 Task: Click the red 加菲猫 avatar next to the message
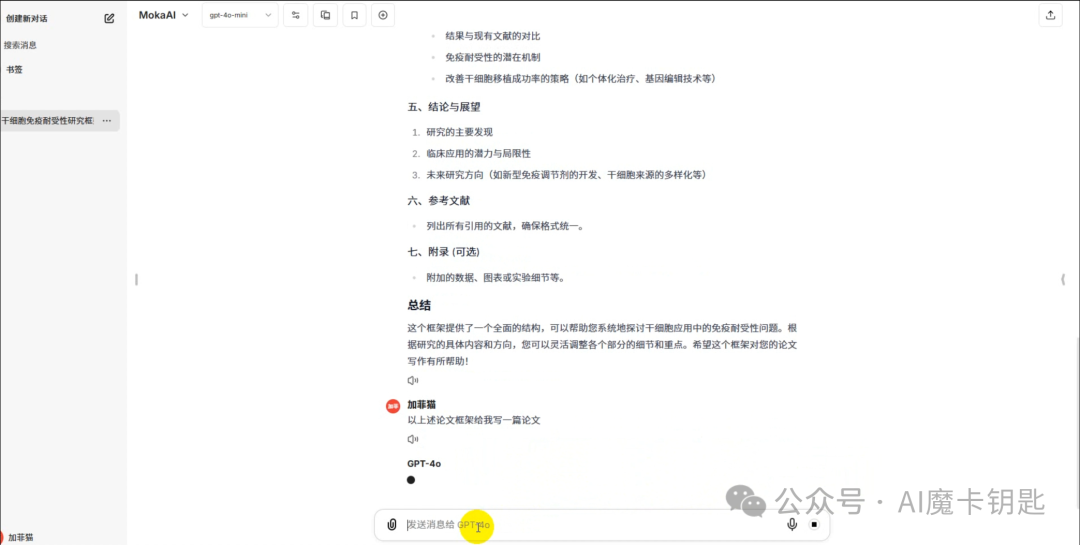393,407
